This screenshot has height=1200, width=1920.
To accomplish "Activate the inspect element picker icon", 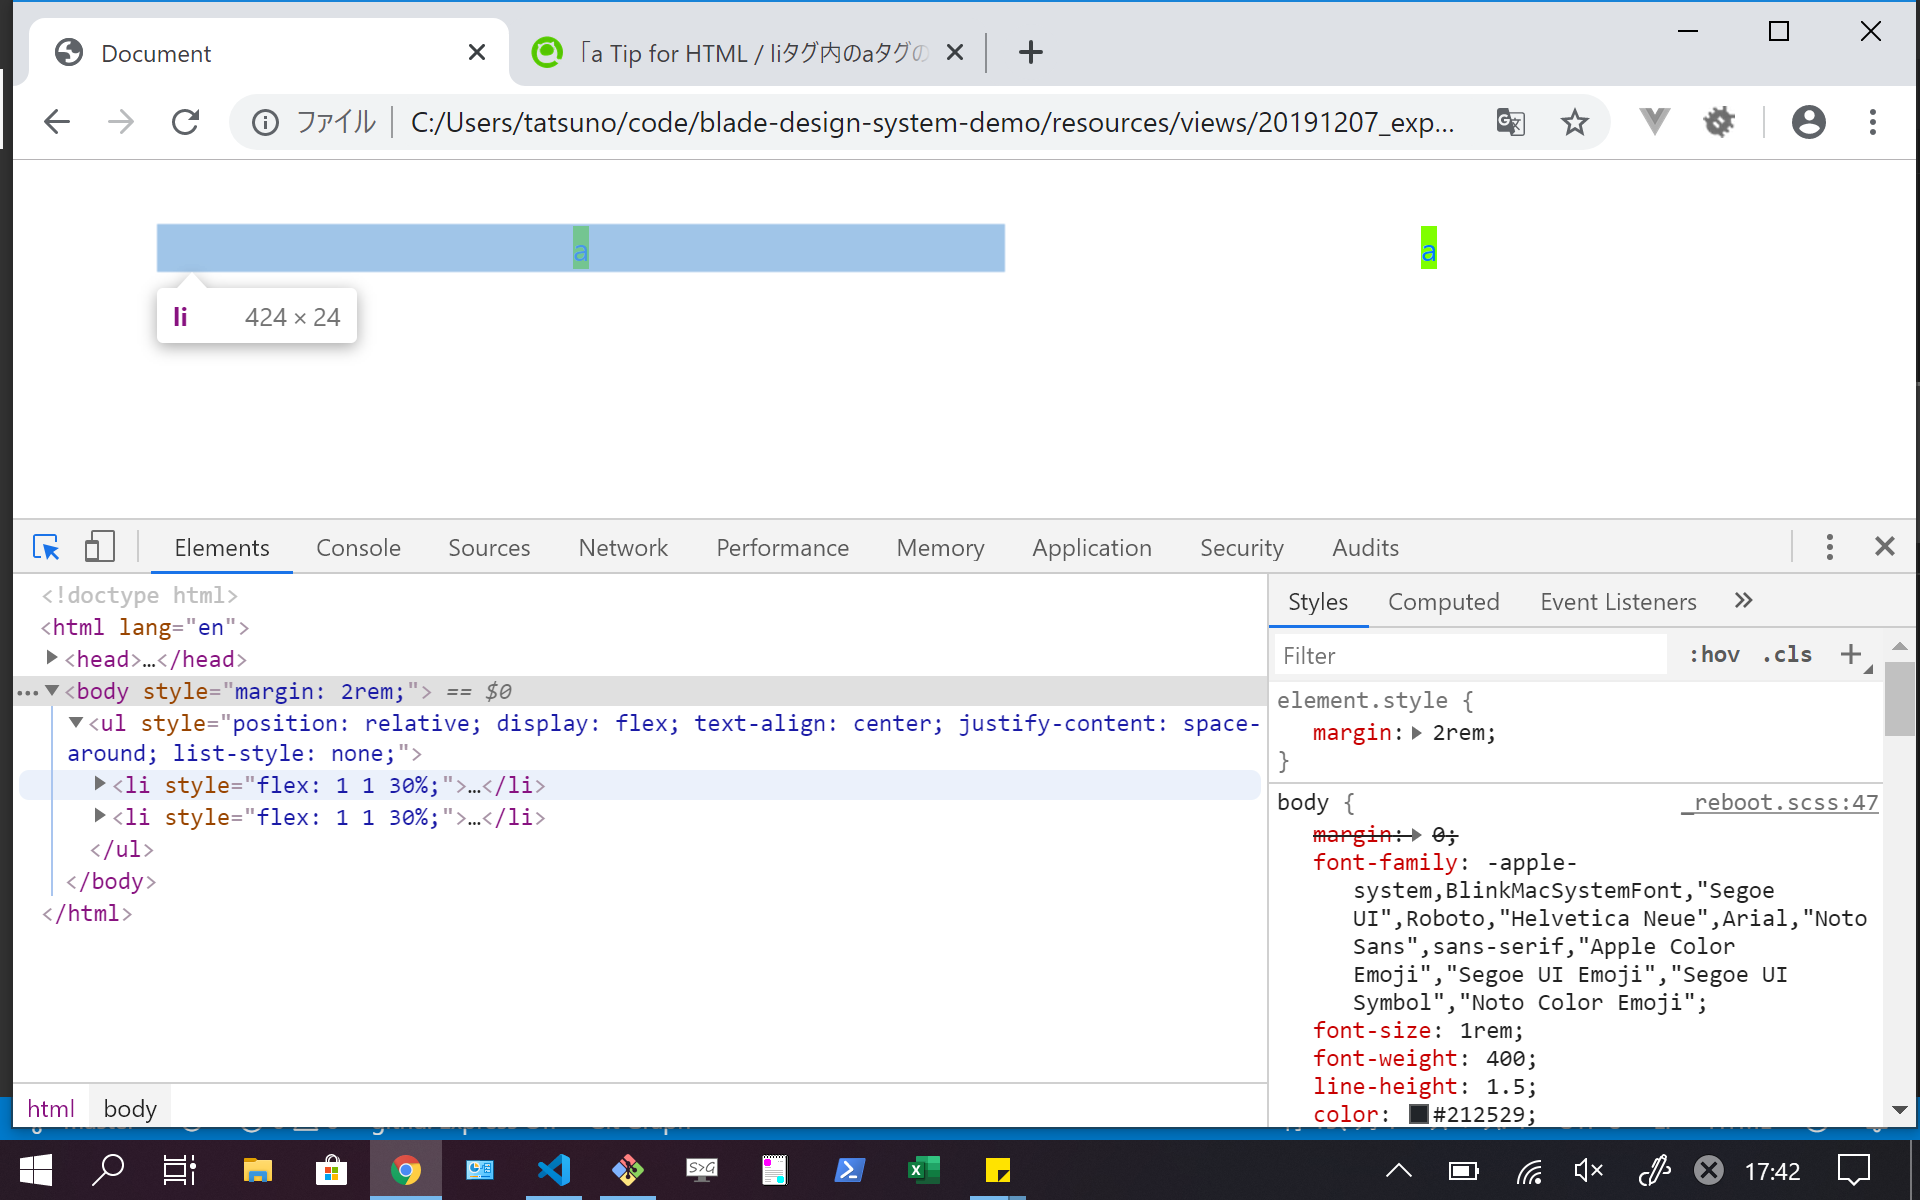I will pos(46,547).
